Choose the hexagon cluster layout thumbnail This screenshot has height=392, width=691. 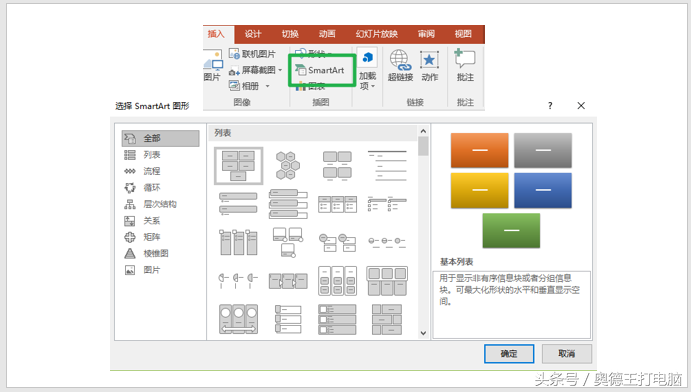[x=288, y=166]
